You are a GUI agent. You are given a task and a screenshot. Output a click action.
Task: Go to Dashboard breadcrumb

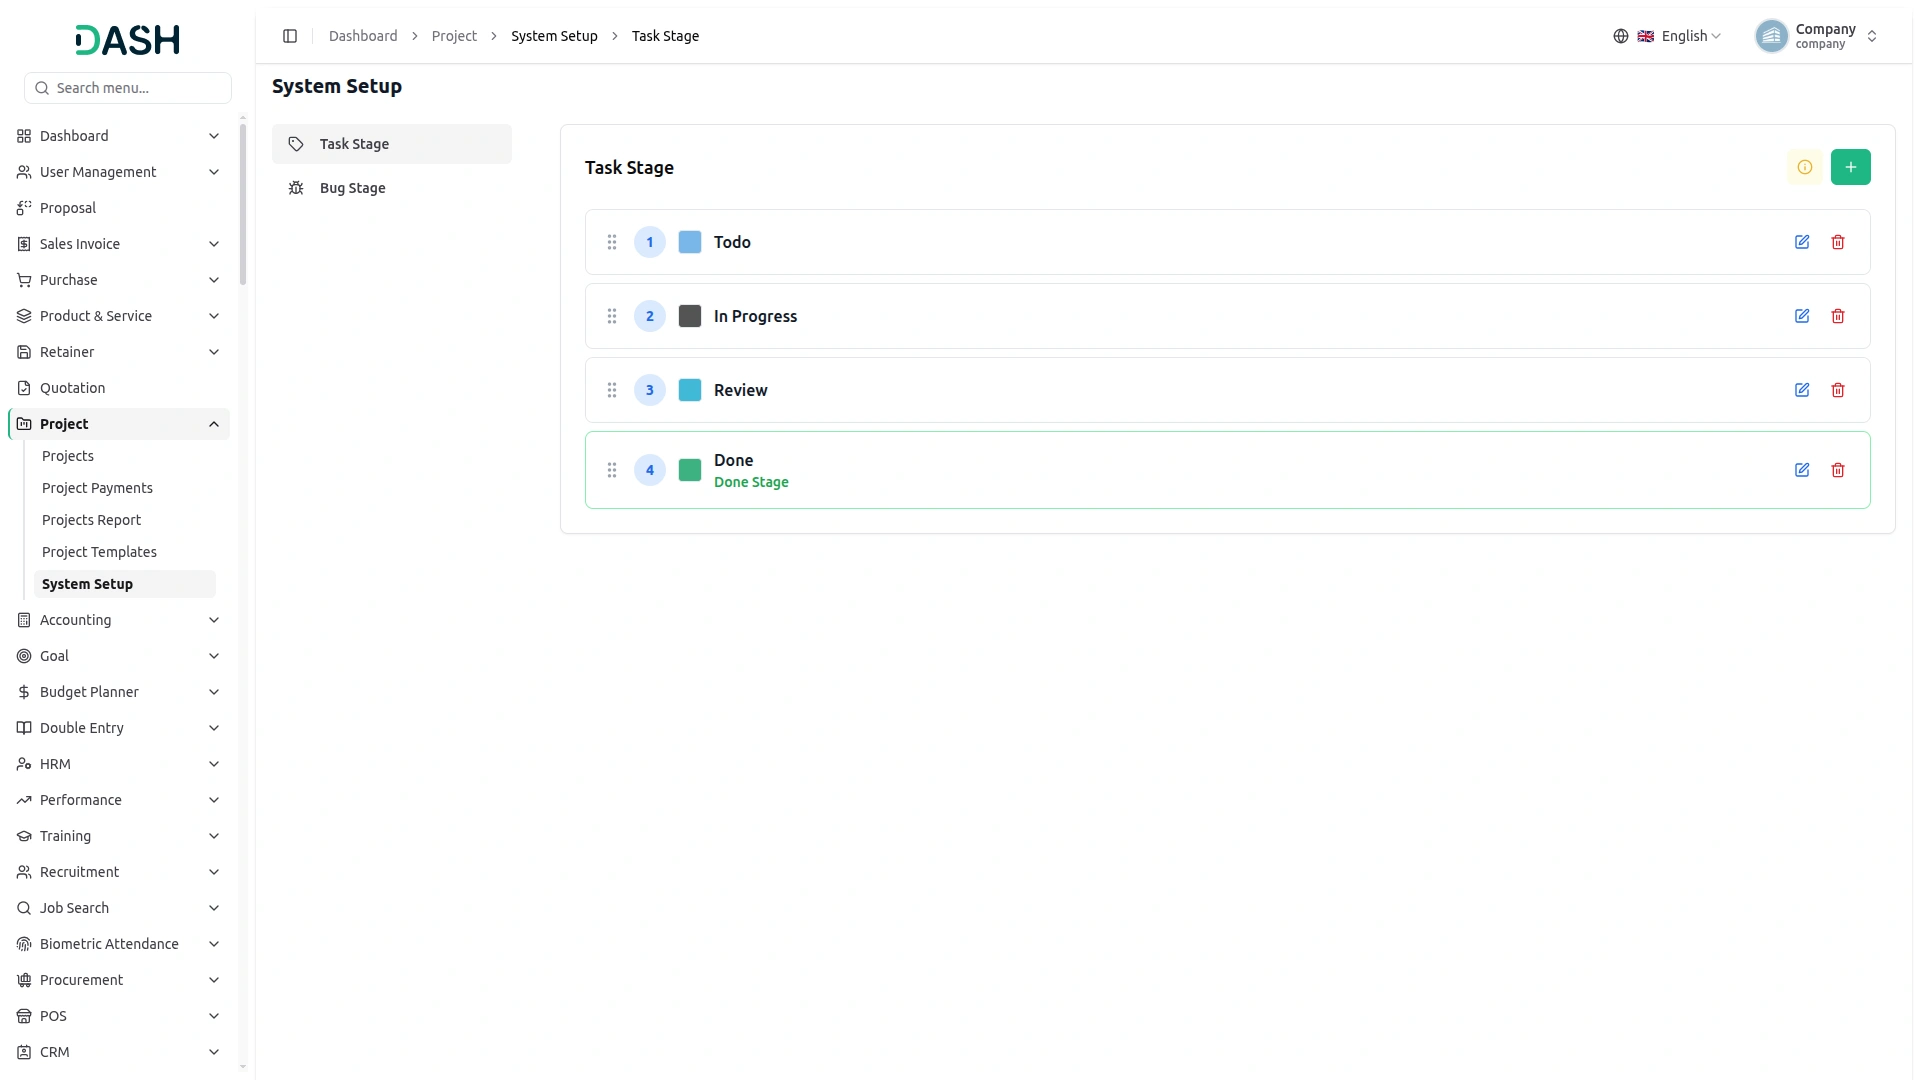(x=363, y=36)
